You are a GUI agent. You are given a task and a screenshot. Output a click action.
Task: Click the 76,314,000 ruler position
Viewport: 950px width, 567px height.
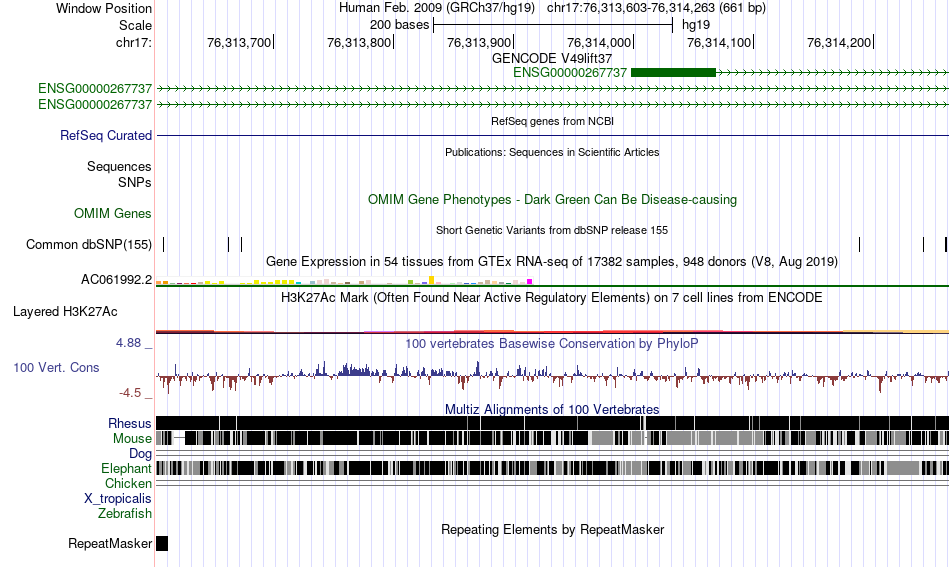599,42
